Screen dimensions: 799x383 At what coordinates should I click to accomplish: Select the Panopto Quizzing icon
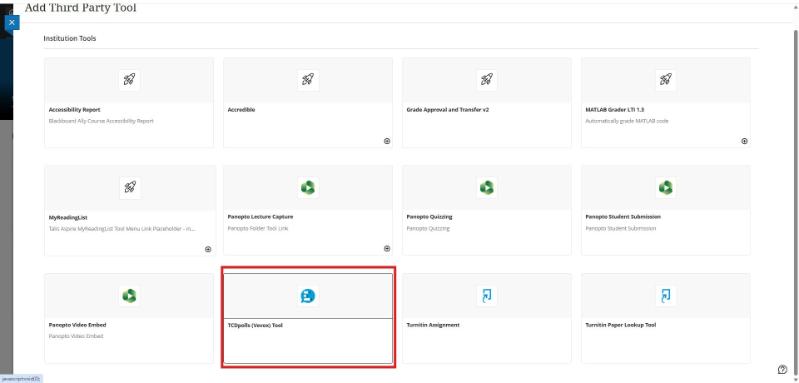point(487,188)
